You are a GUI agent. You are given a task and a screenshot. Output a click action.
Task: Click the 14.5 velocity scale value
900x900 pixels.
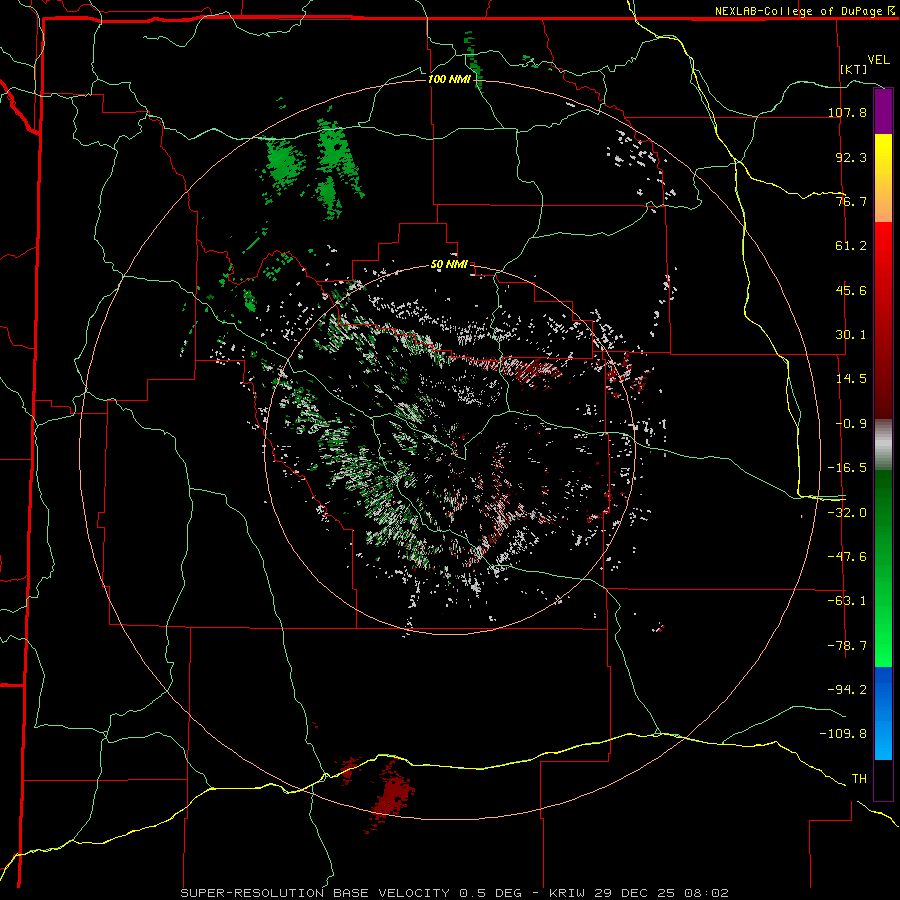(851, 379)
